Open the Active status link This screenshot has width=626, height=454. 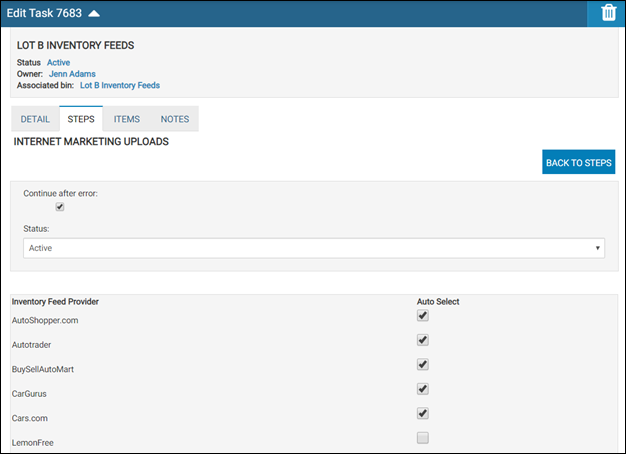(58, 63)
